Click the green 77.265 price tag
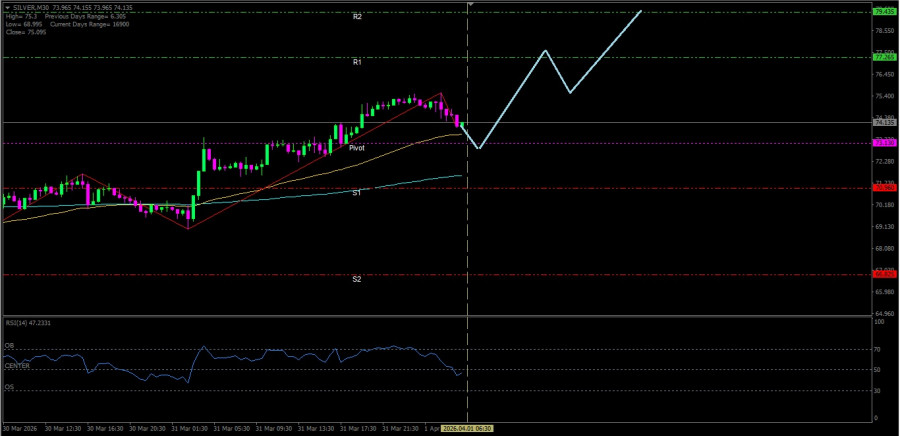This screenshot has width=900, height=436. pyautogui.click(x=883, y=58)
